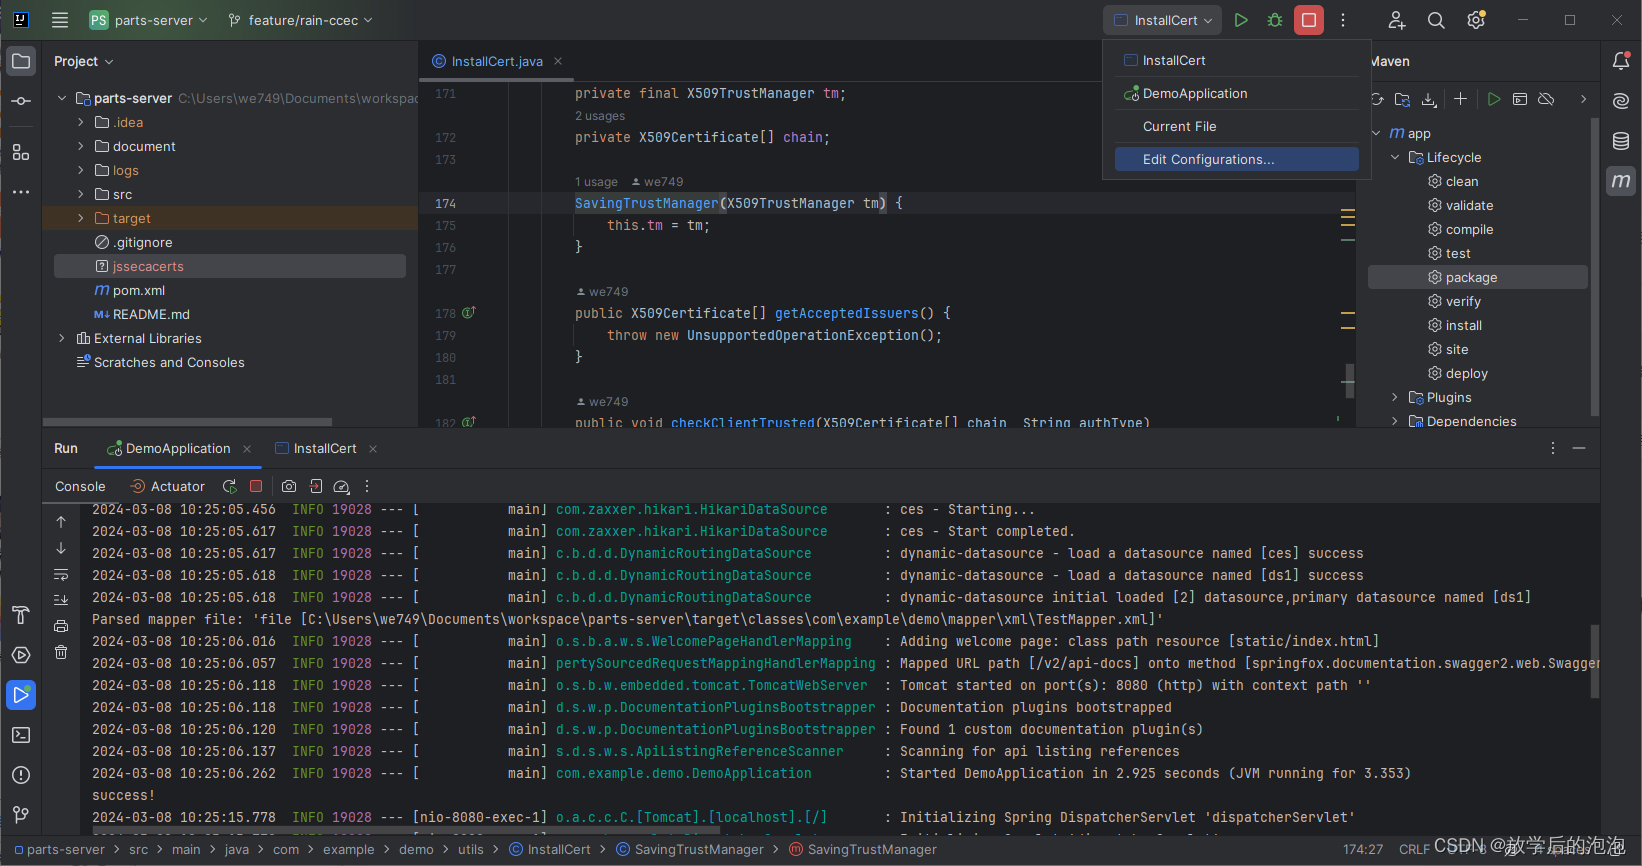Image resolution: width=1642 pixels, height=866 pixels.
Task: Generate sources and update folders in Maven
Action: point(1402,99)
